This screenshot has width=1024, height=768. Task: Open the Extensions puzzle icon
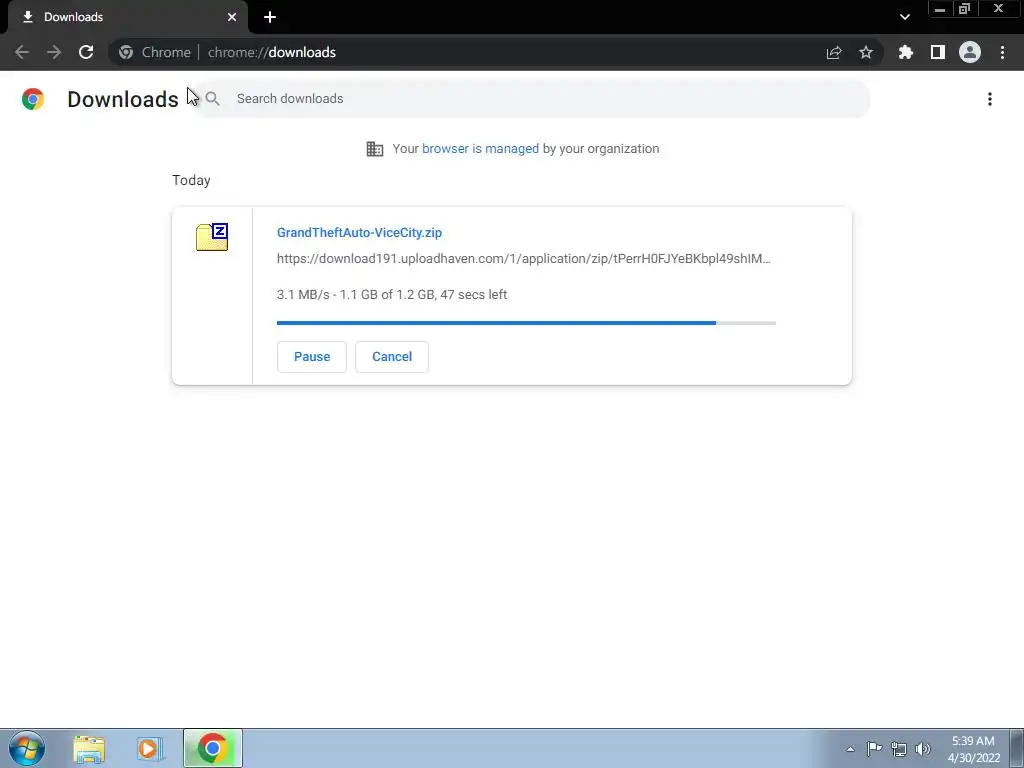click(x=906, y=52)
